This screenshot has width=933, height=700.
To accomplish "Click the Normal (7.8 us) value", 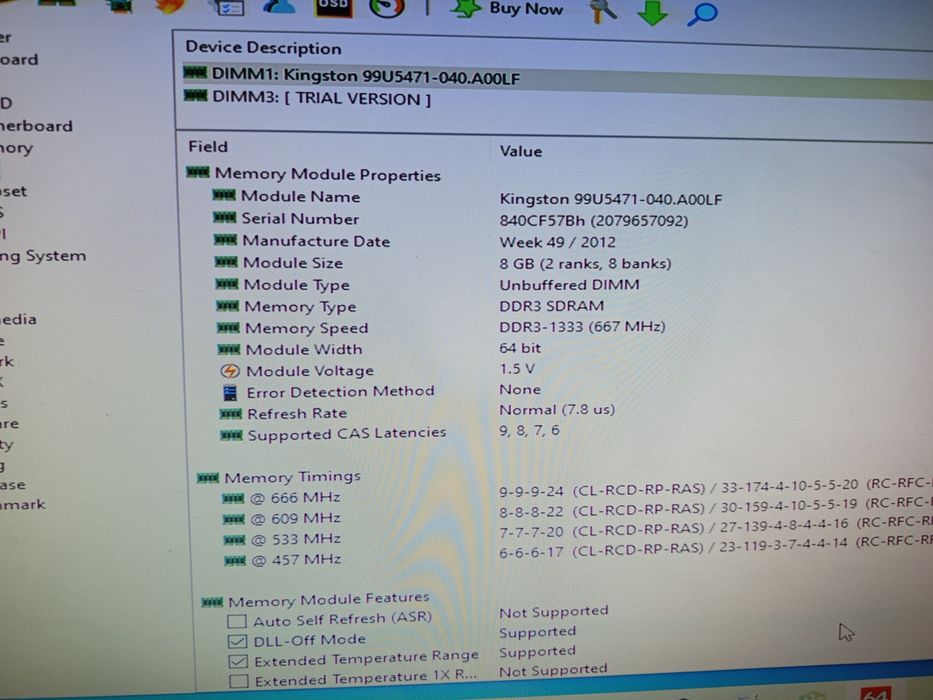I will (557, 410).
